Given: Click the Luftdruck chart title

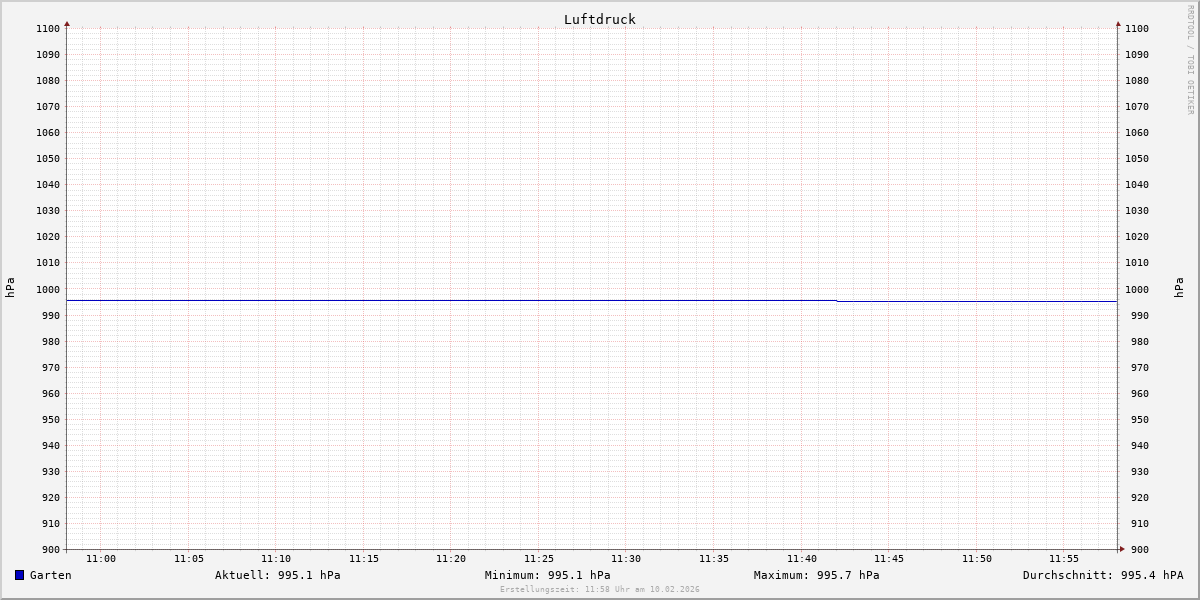Looking at the screenshot, I should (599, 19).
